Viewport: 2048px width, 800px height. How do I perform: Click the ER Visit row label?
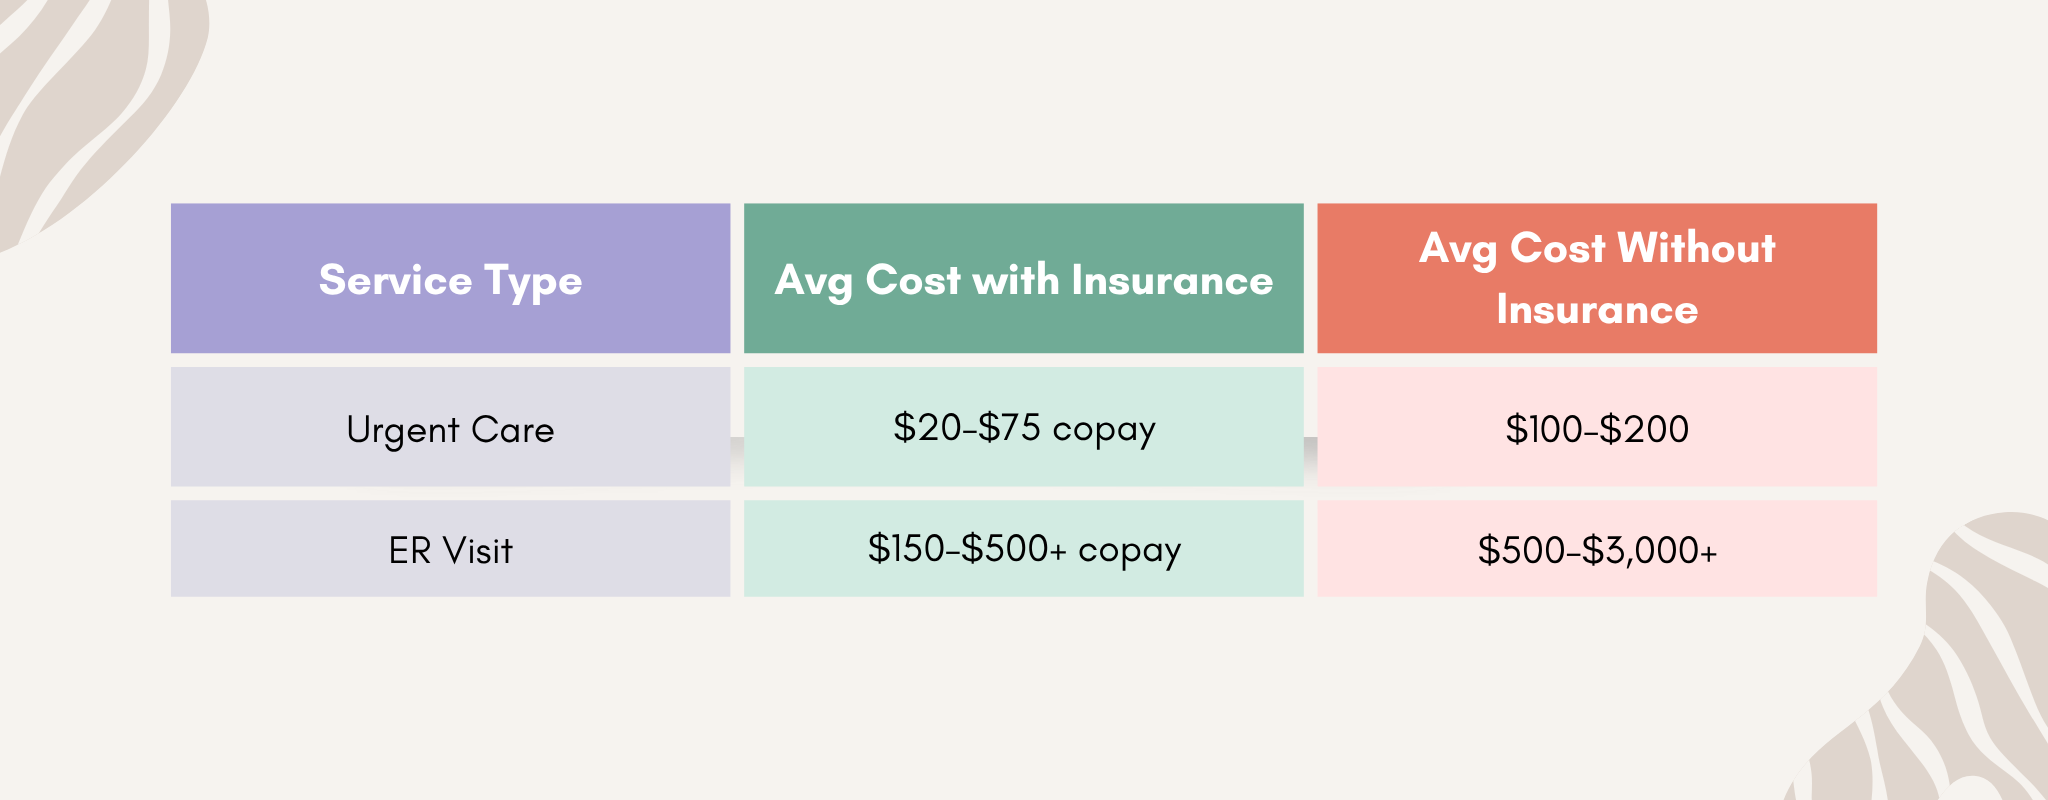450,549
